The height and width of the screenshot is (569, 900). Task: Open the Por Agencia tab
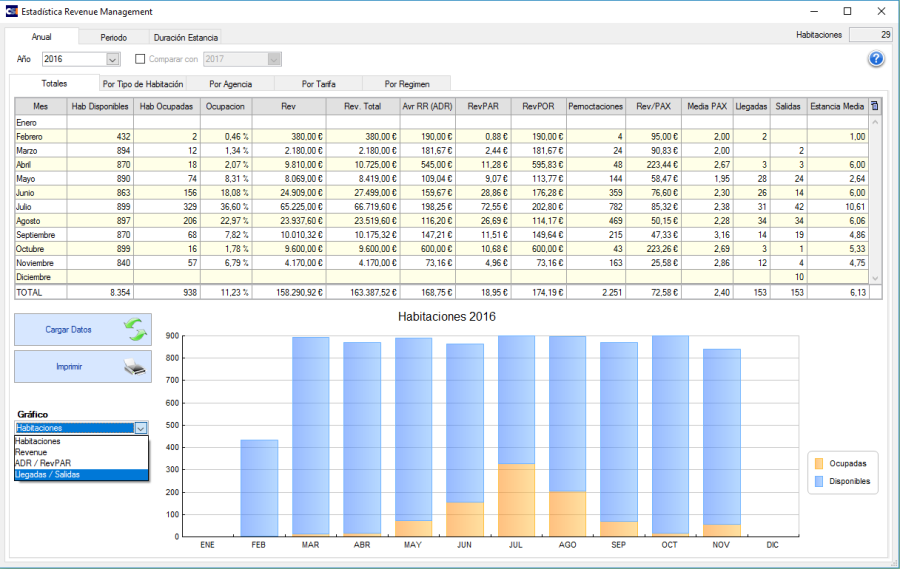(x=230, y=84)
